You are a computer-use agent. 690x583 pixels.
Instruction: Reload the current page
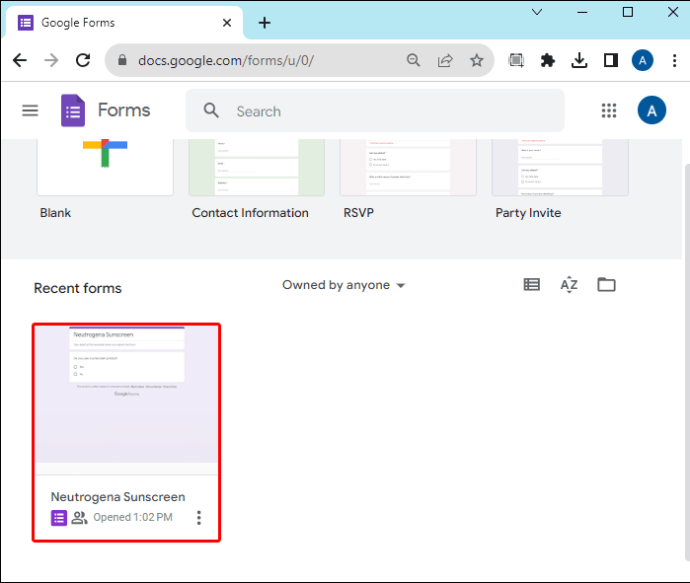(x=83, y=60)
